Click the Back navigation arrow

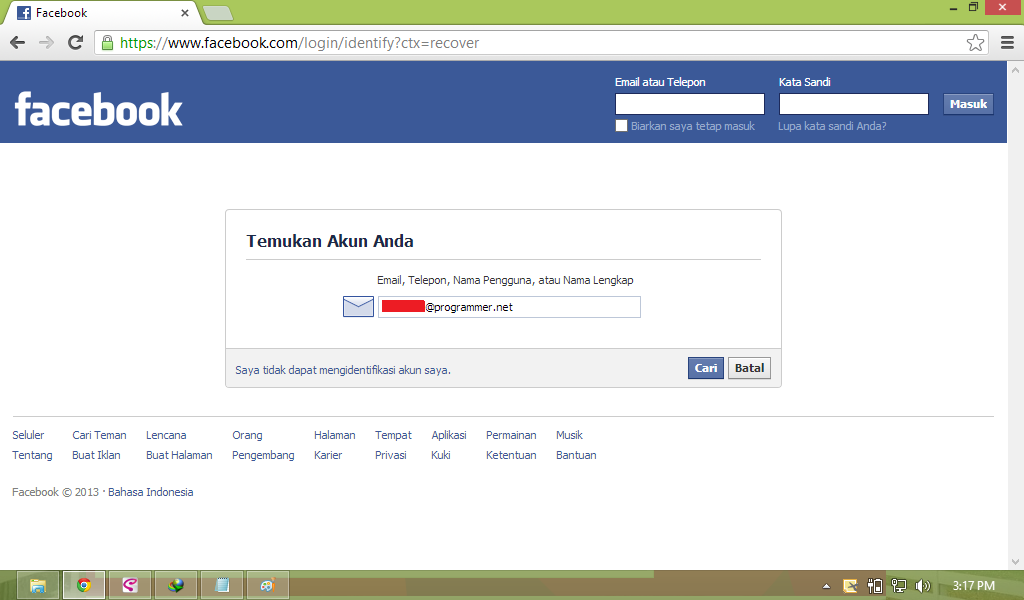pos(16,43)
